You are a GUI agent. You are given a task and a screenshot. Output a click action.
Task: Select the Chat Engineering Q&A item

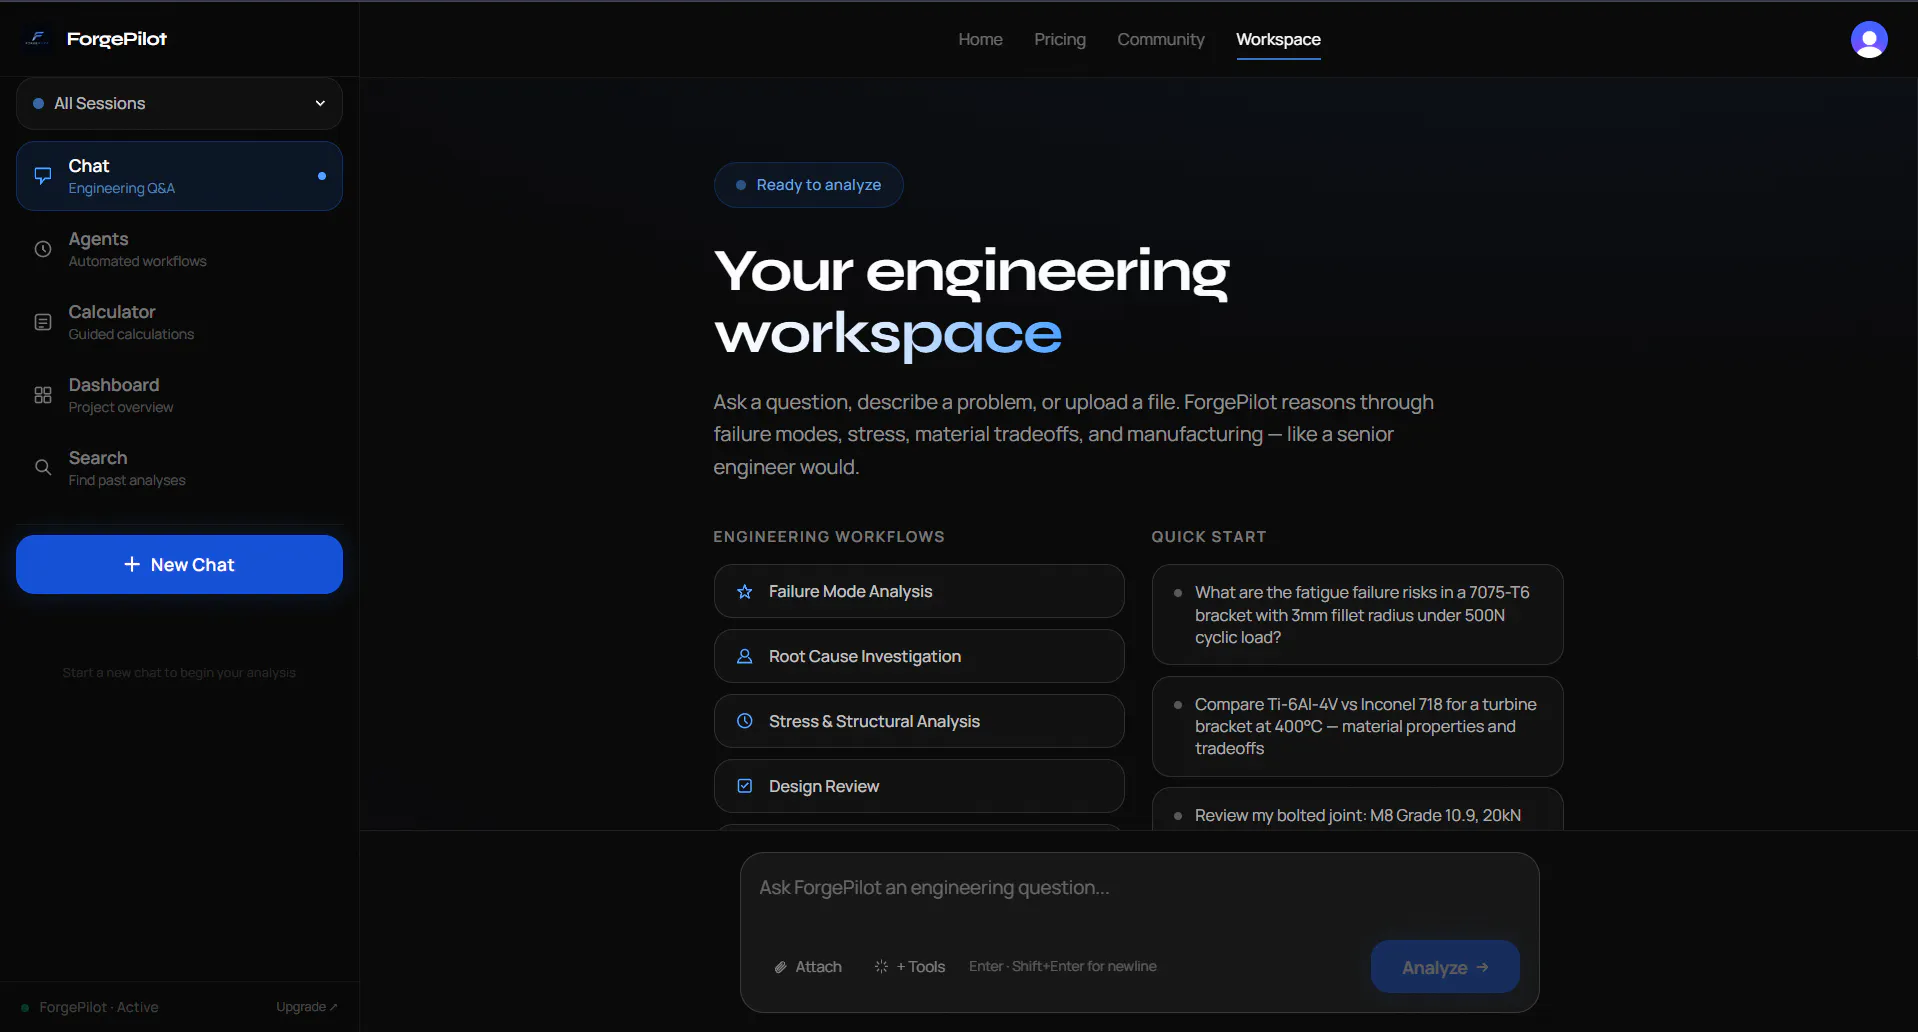point(179,176)
